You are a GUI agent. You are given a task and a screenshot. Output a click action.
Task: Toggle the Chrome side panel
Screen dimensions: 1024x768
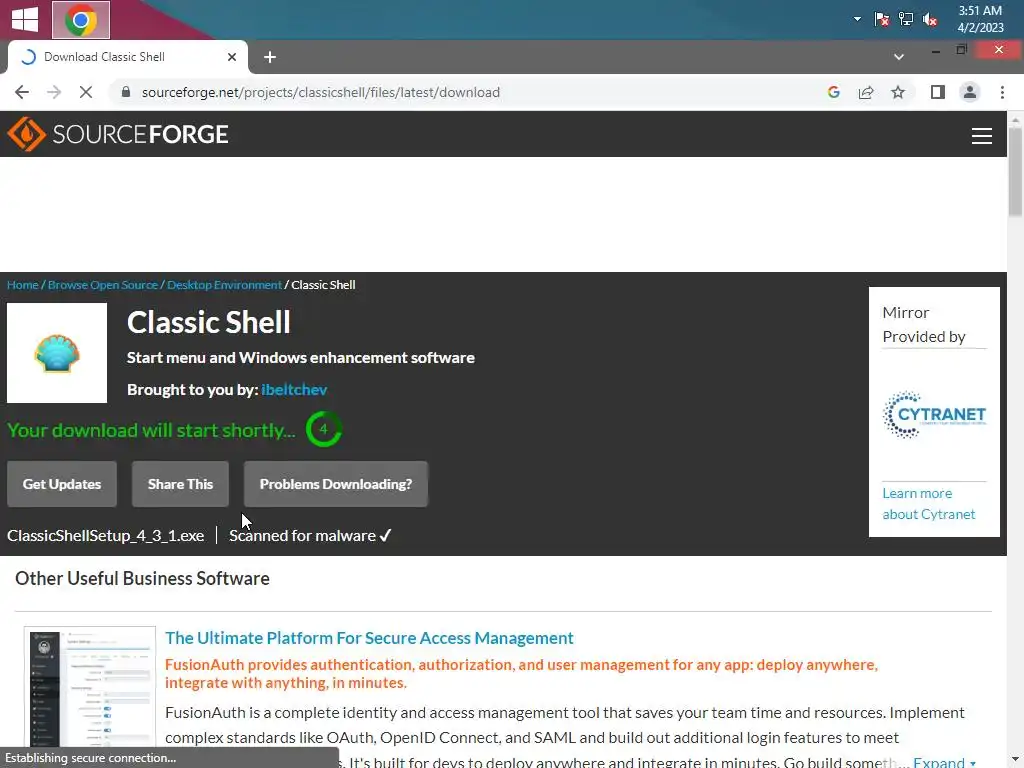938,92
